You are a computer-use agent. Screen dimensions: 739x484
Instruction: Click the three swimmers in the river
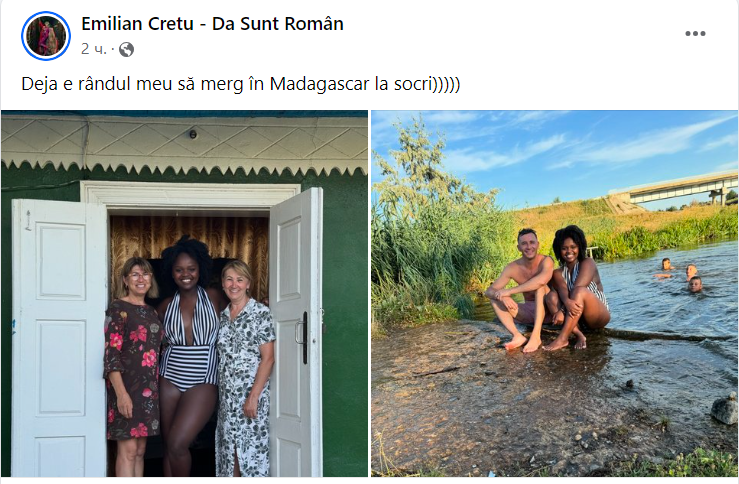pyautogui.click(x=679, y=274)
